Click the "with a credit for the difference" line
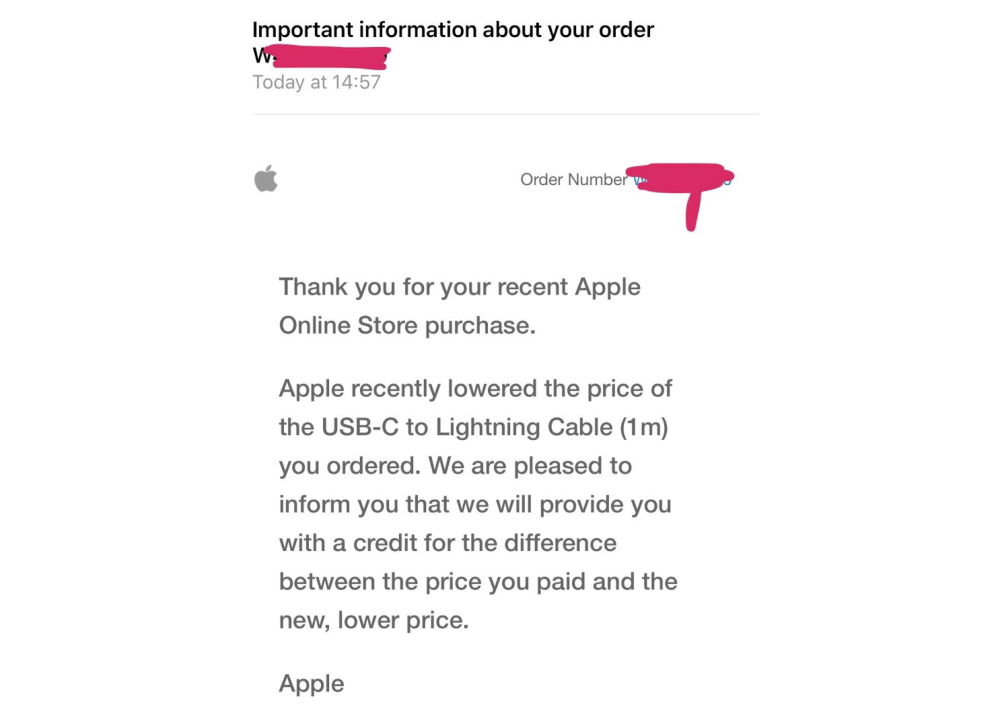The width and height of the screenshot is (1000, 707). click(x=447, y=544)
